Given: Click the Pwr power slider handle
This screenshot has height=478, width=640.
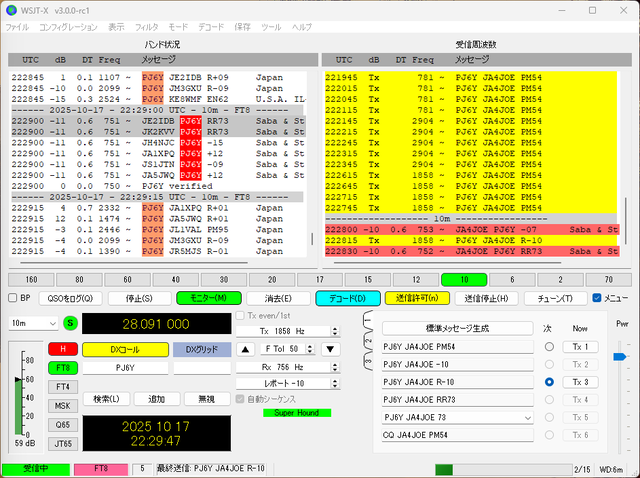Looking at the screenshot, I should 620,357.
